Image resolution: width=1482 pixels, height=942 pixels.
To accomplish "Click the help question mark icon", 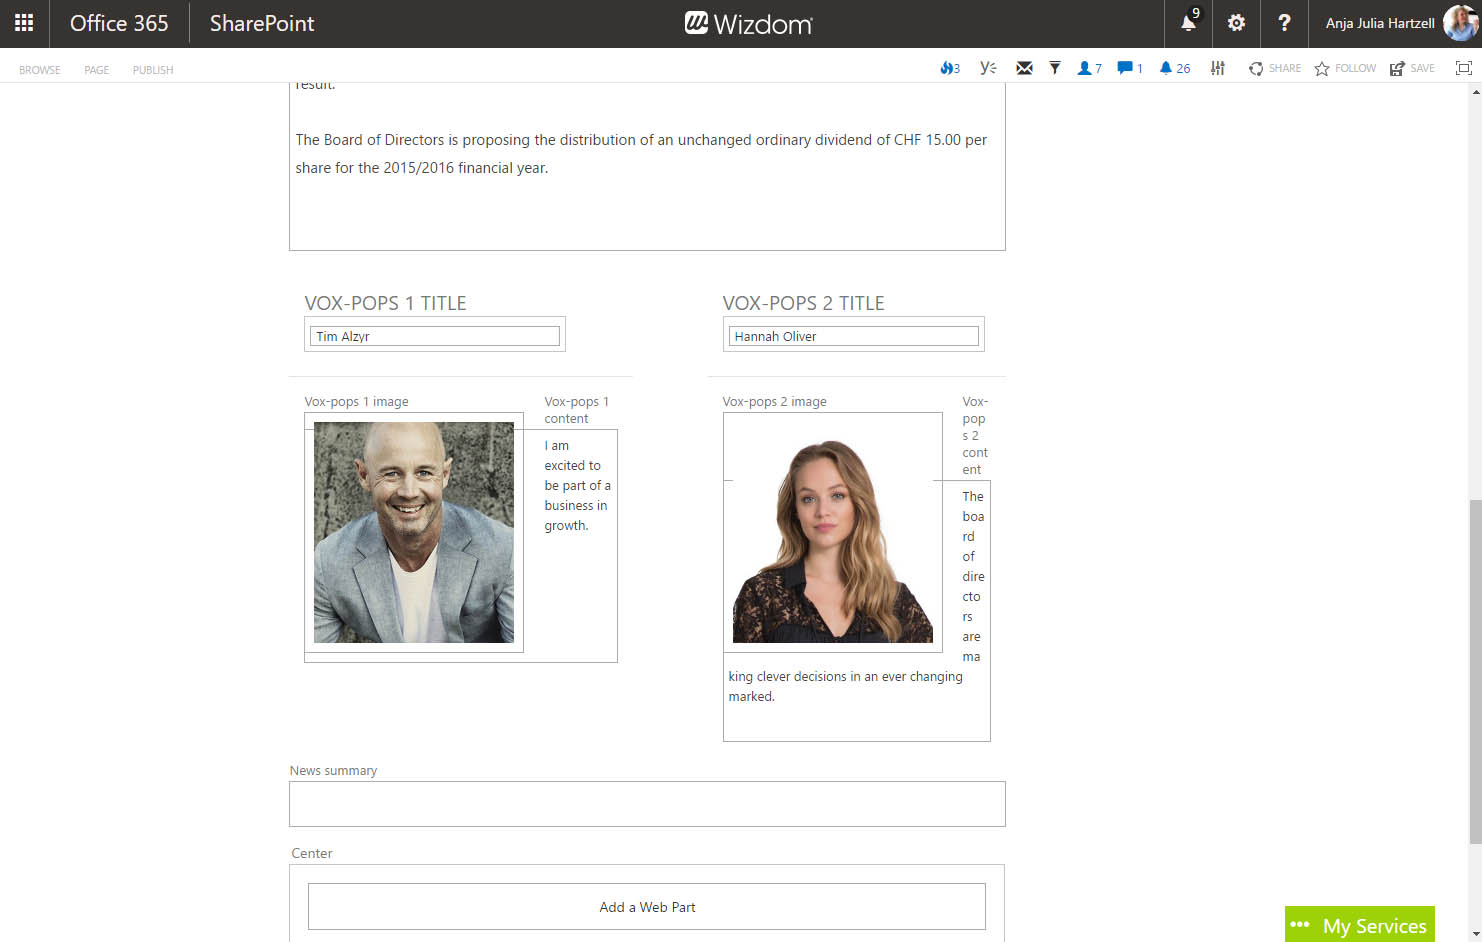I will [1284, 23].
